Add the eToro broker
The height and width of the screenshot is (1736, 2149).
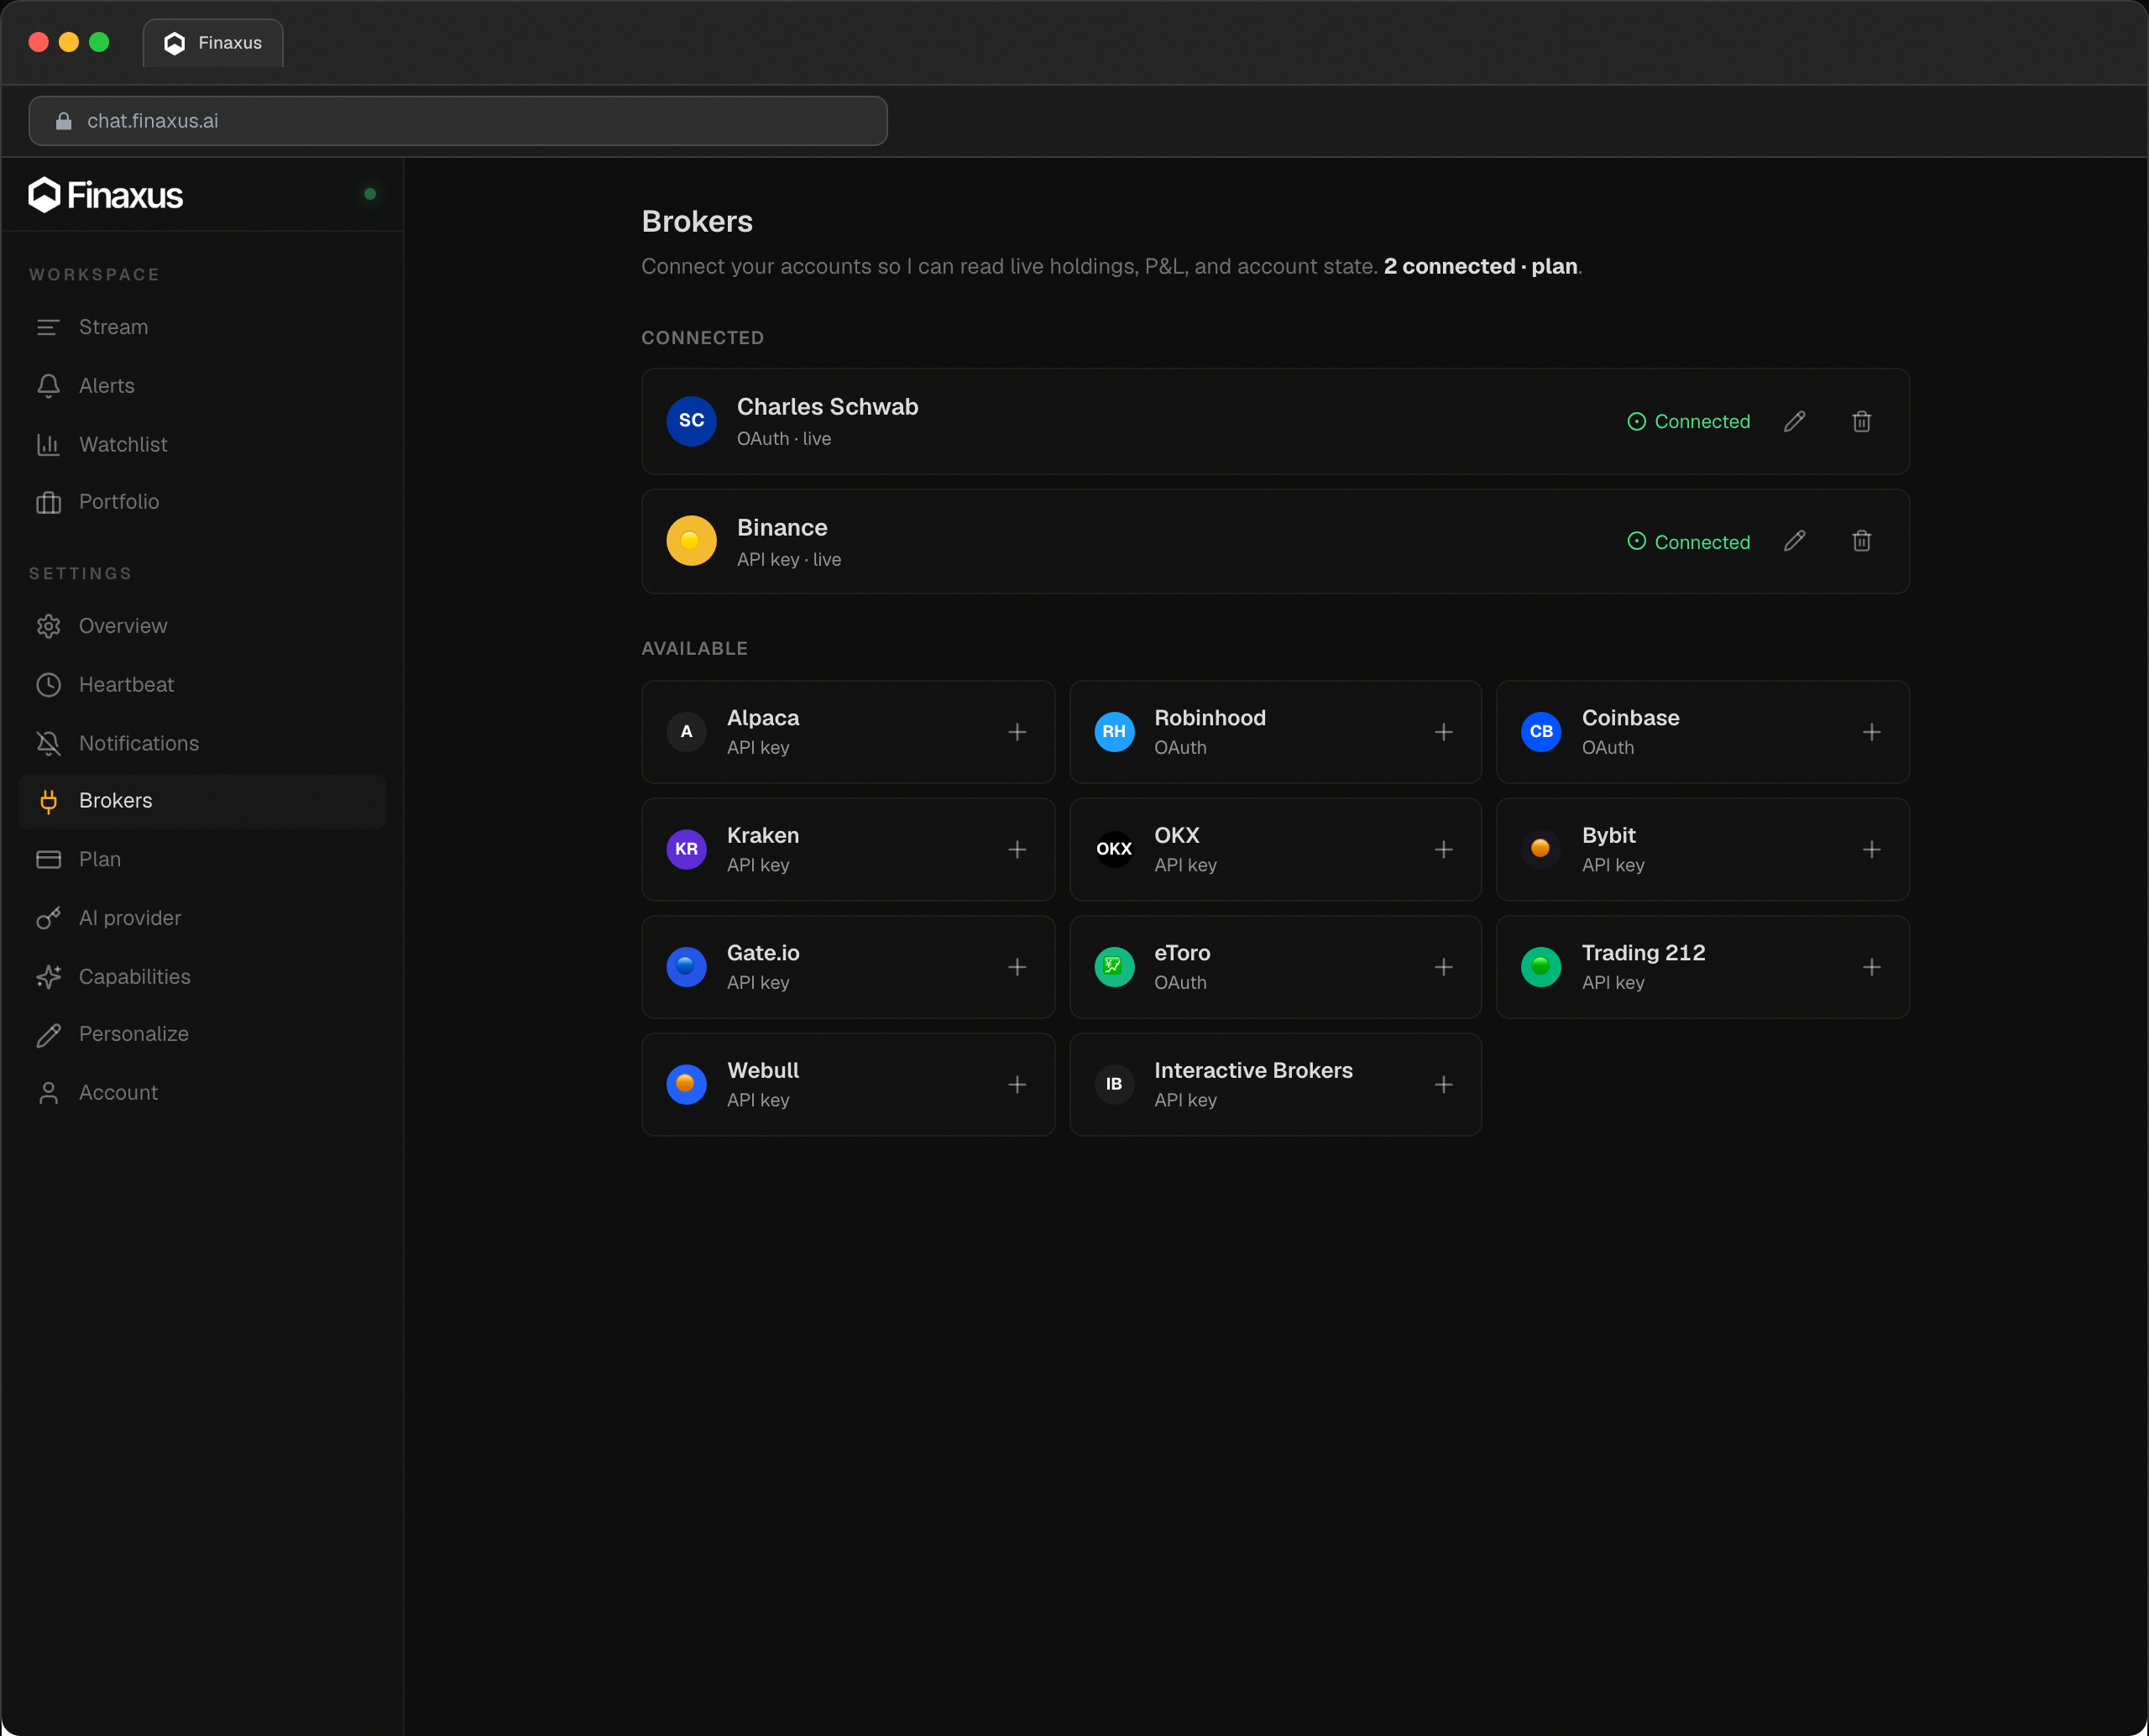1443,967
